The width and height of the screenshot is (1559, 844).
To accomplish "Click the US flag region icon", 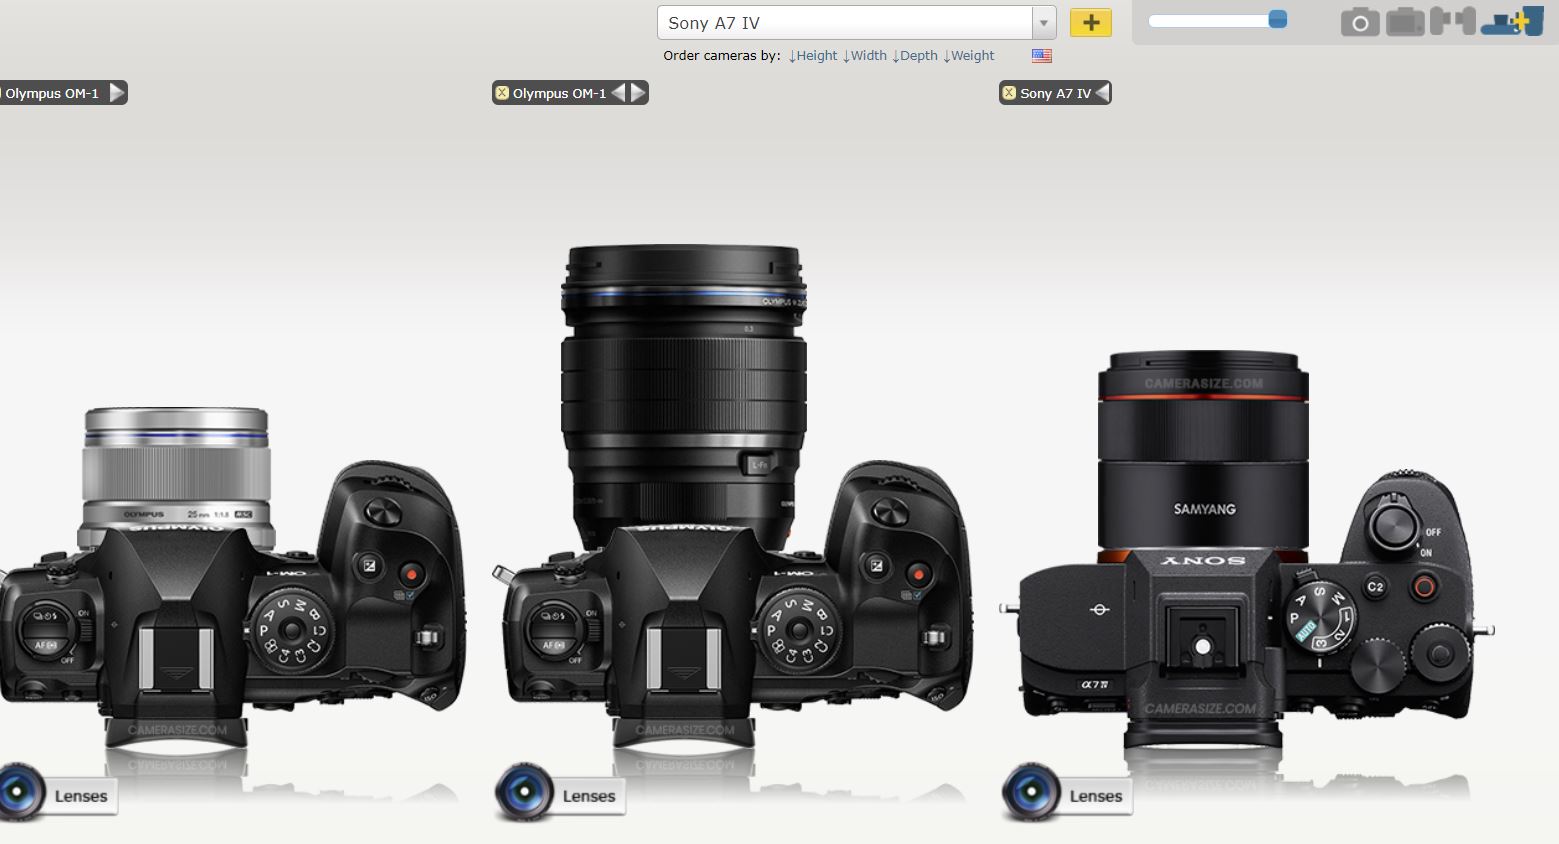I will (1042, 56).
